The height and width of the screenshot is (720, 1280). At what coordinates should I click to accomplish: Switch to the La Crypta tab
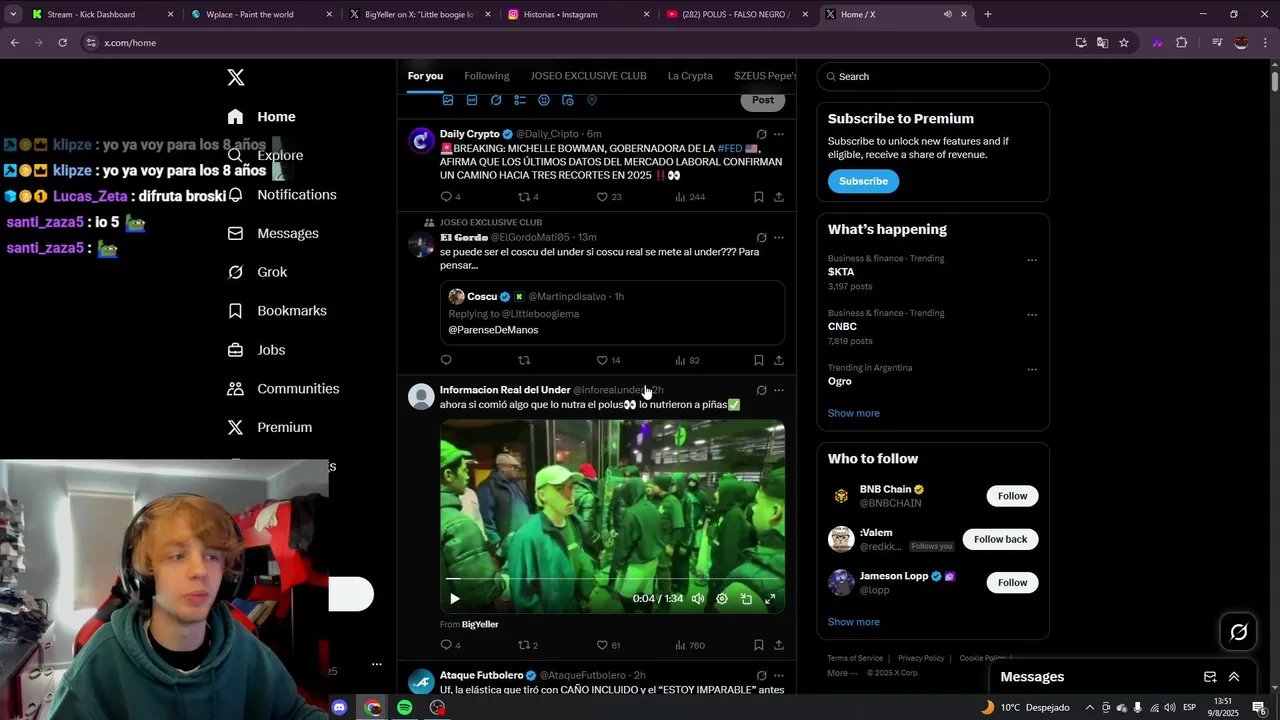coord(690,76)
